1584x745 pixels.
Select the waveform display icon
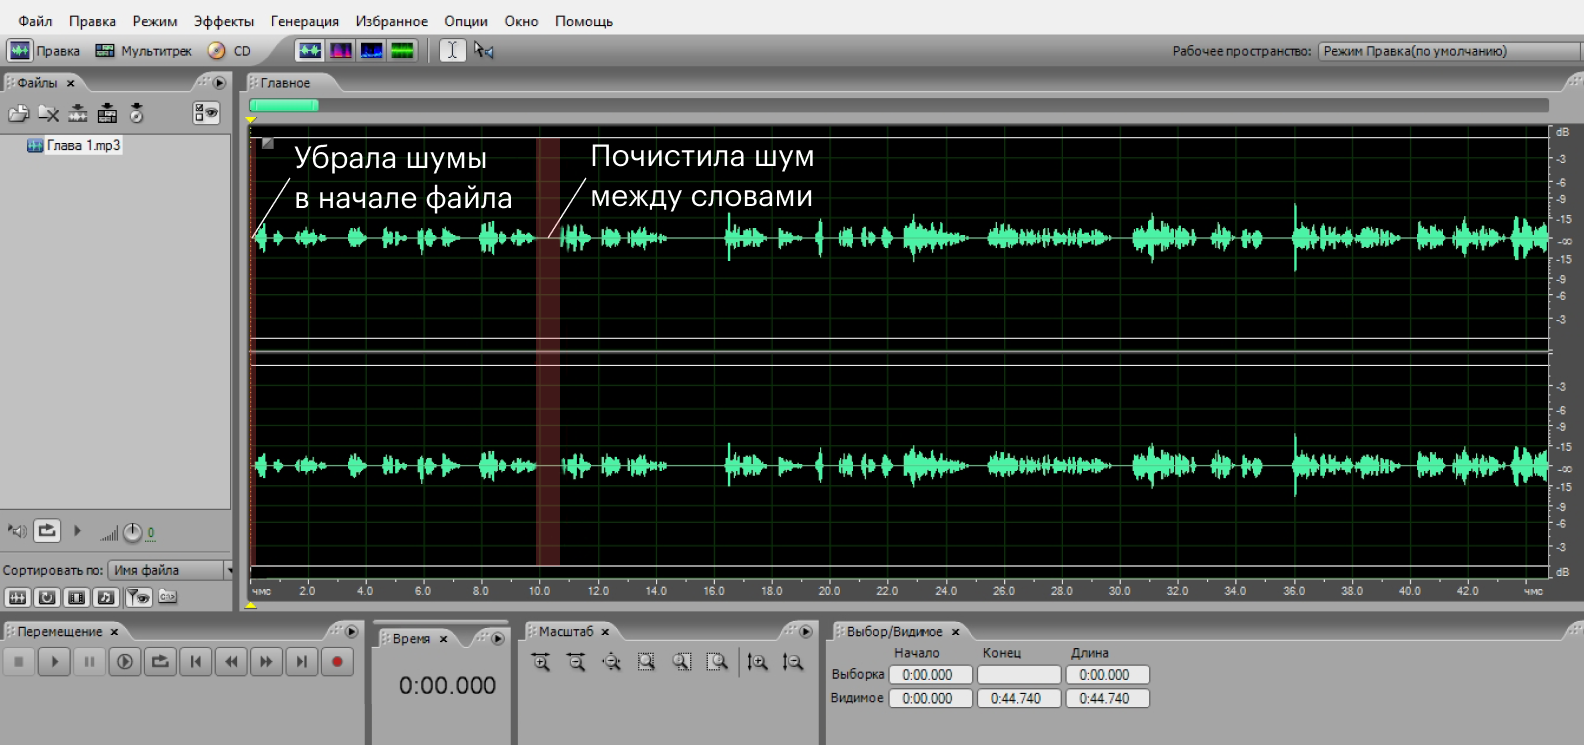(310, 50)
